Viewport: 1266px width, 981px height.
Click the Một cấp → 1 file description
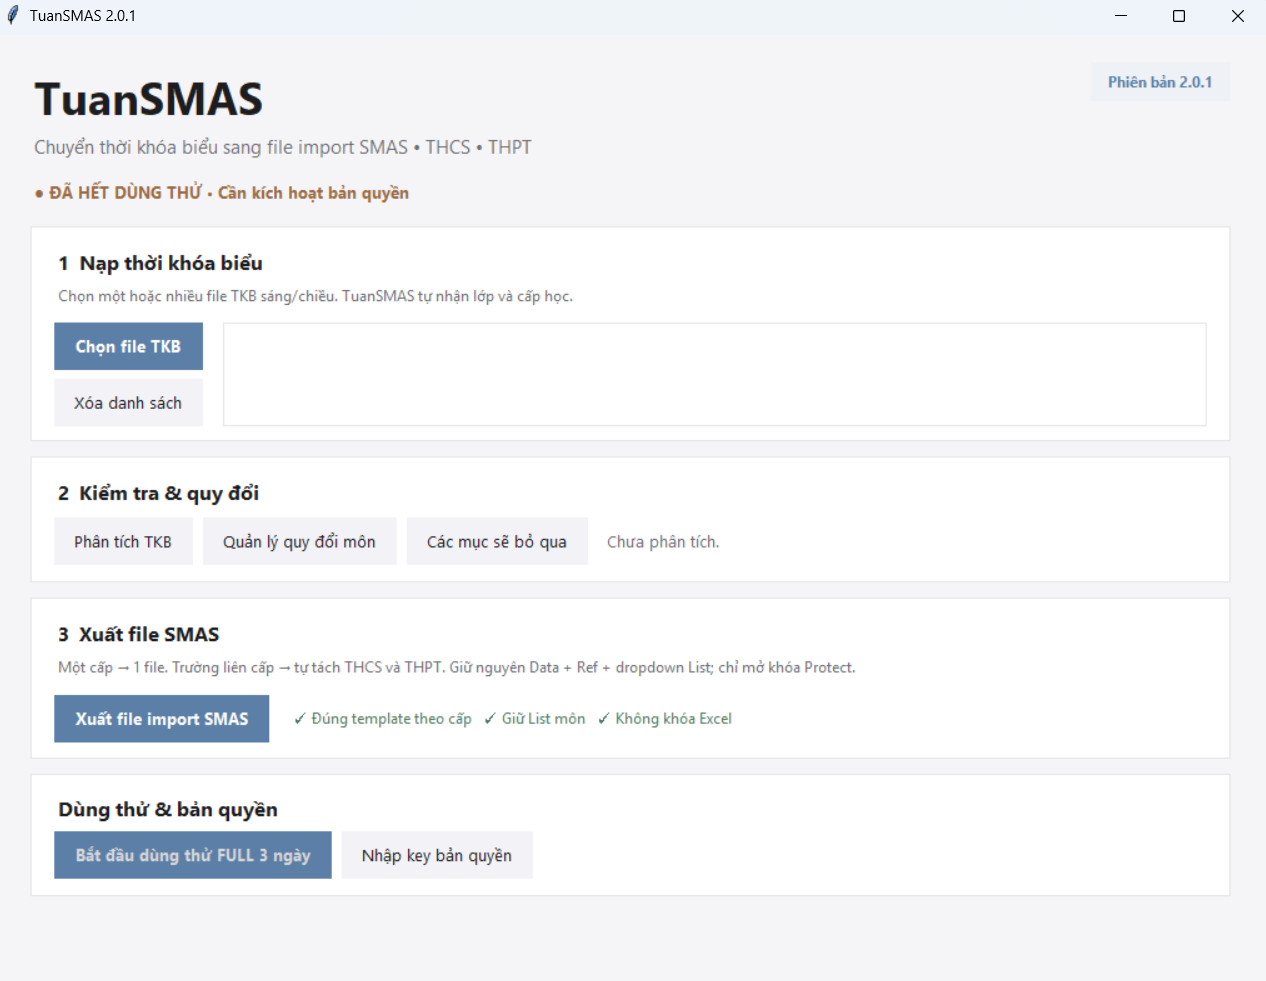pos(457,667)
